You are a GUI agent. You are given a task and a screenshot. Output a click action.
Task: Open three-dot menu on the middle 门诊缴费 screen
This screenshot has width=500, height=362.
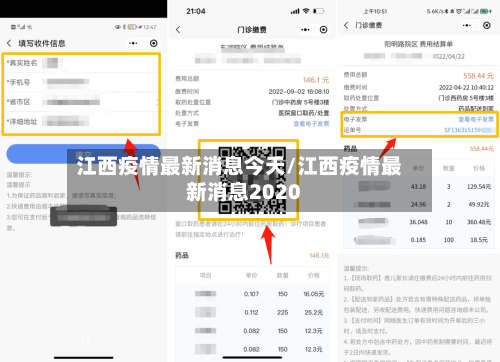click(x=305, y=30)
